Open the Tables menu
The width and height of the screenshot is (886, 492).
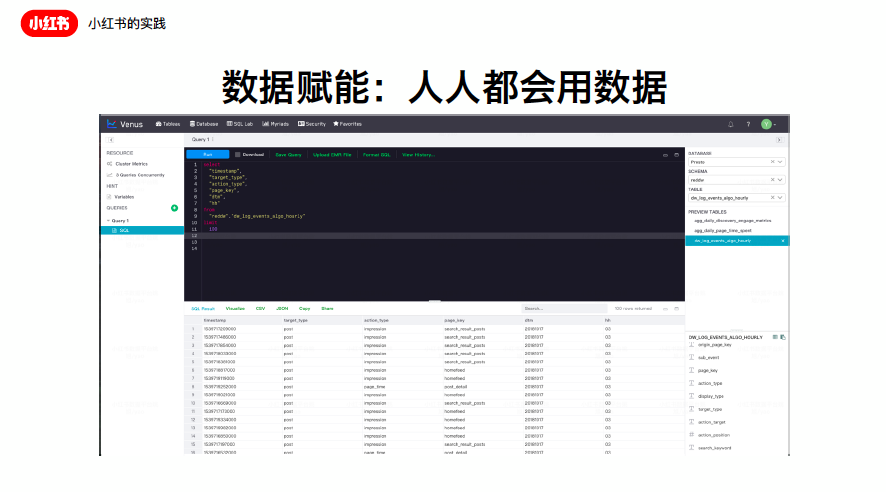point(168,124)
